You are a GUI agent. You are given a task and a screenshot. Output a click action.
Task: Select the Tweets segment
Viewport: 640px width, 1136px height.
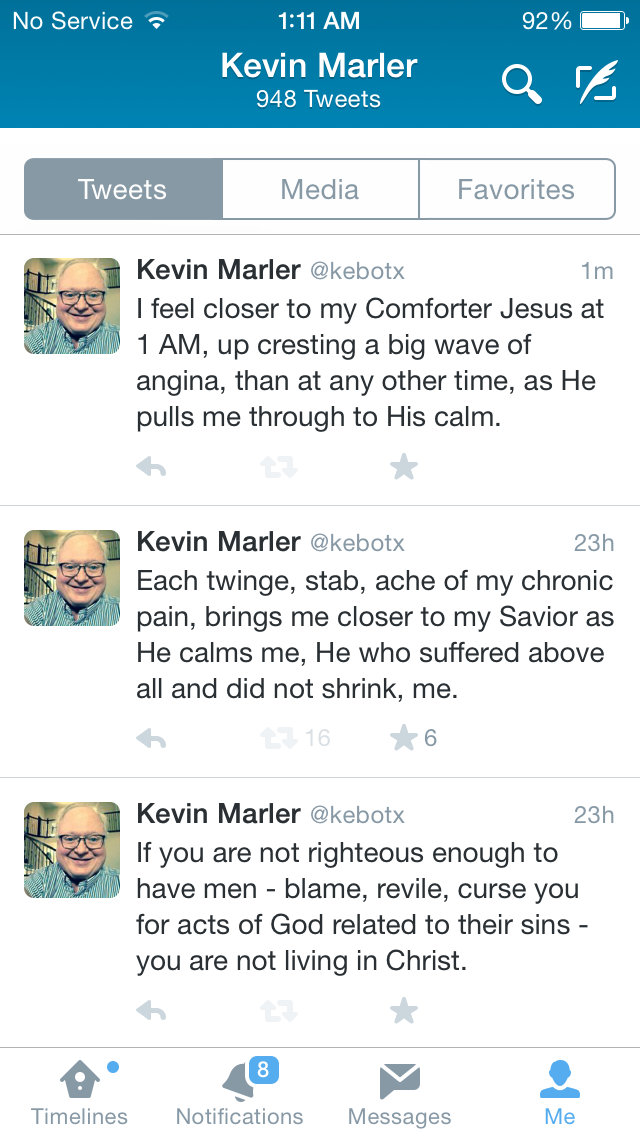[123, 189]
